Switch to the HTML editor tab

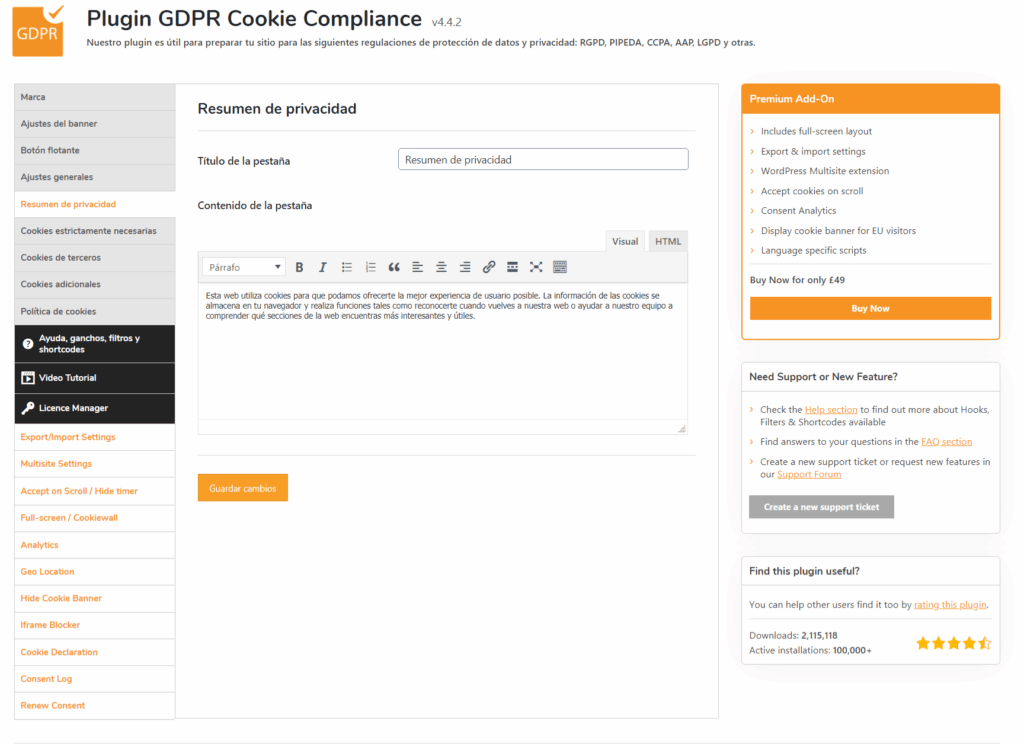(x=667, y=241)
